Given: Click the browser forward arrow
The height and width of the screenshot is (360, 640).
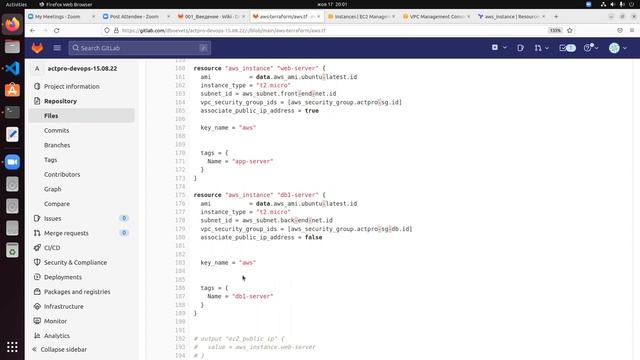Looking at the screenshot, I should coord(44,31).
